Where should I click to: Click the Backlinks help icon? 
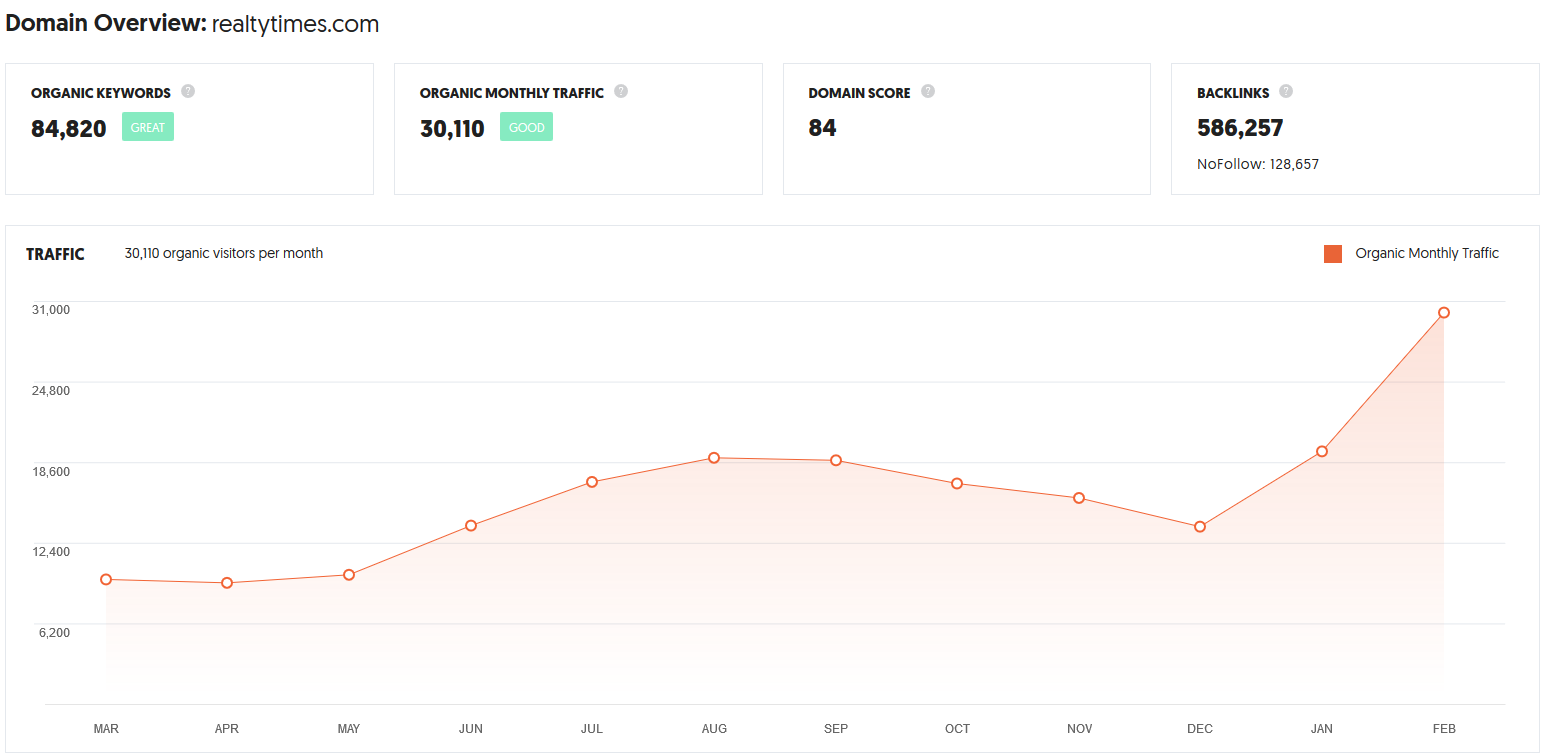[x=1286, y=91]
